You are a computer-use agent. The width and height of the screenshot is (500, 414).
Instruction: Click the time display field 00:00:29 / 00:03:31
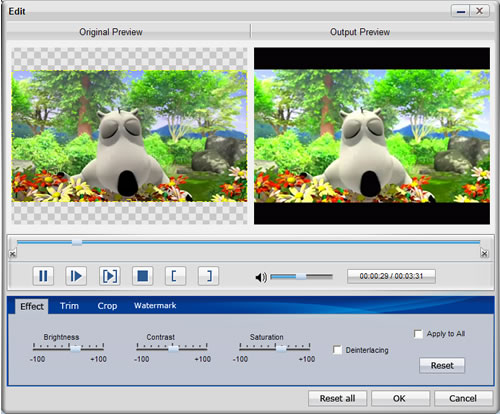[391, 276]
